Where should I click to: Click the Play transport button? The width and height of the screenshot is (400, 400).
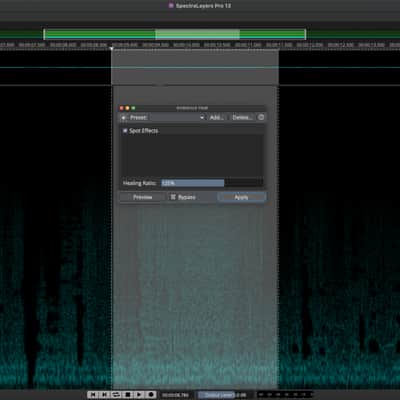[139, 395]
